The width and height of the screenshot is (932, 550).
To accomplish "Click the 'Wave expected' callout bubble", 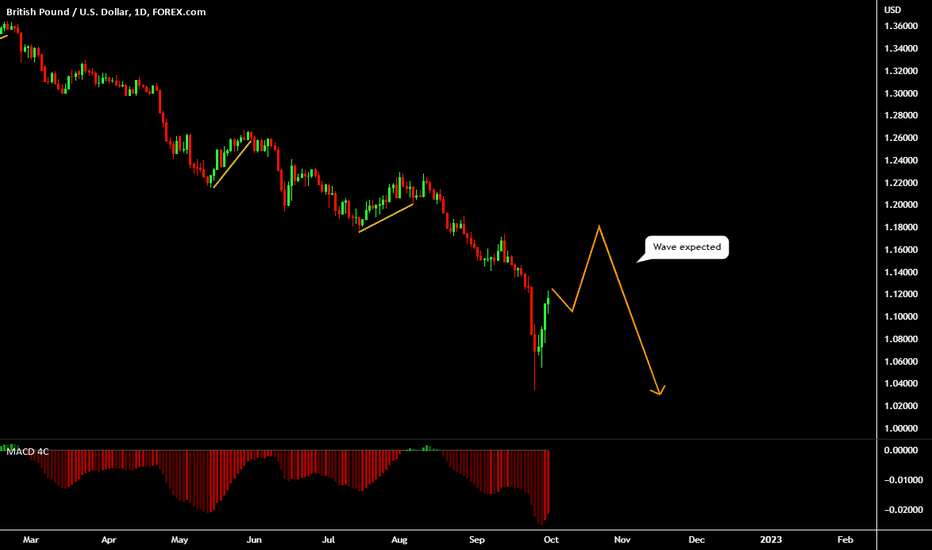I will point(687,247).
